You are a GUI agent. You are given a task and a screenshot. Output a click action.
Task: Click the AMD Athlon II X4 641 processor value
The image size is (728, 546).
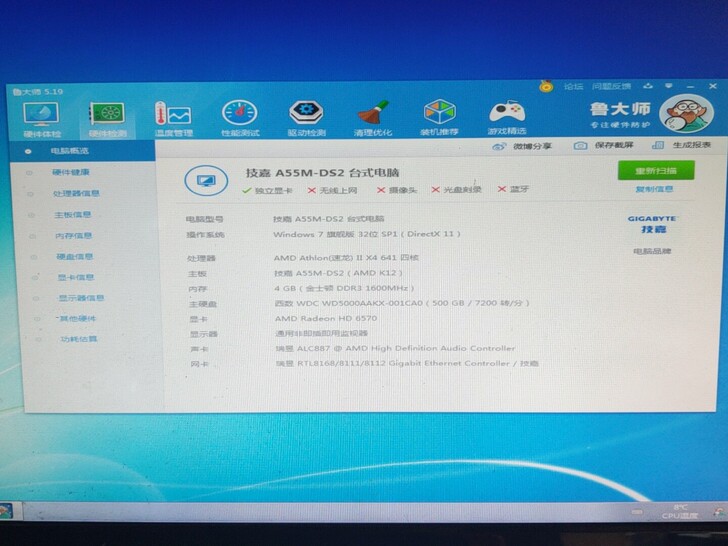pyautogui.click(x=346, y=257)
